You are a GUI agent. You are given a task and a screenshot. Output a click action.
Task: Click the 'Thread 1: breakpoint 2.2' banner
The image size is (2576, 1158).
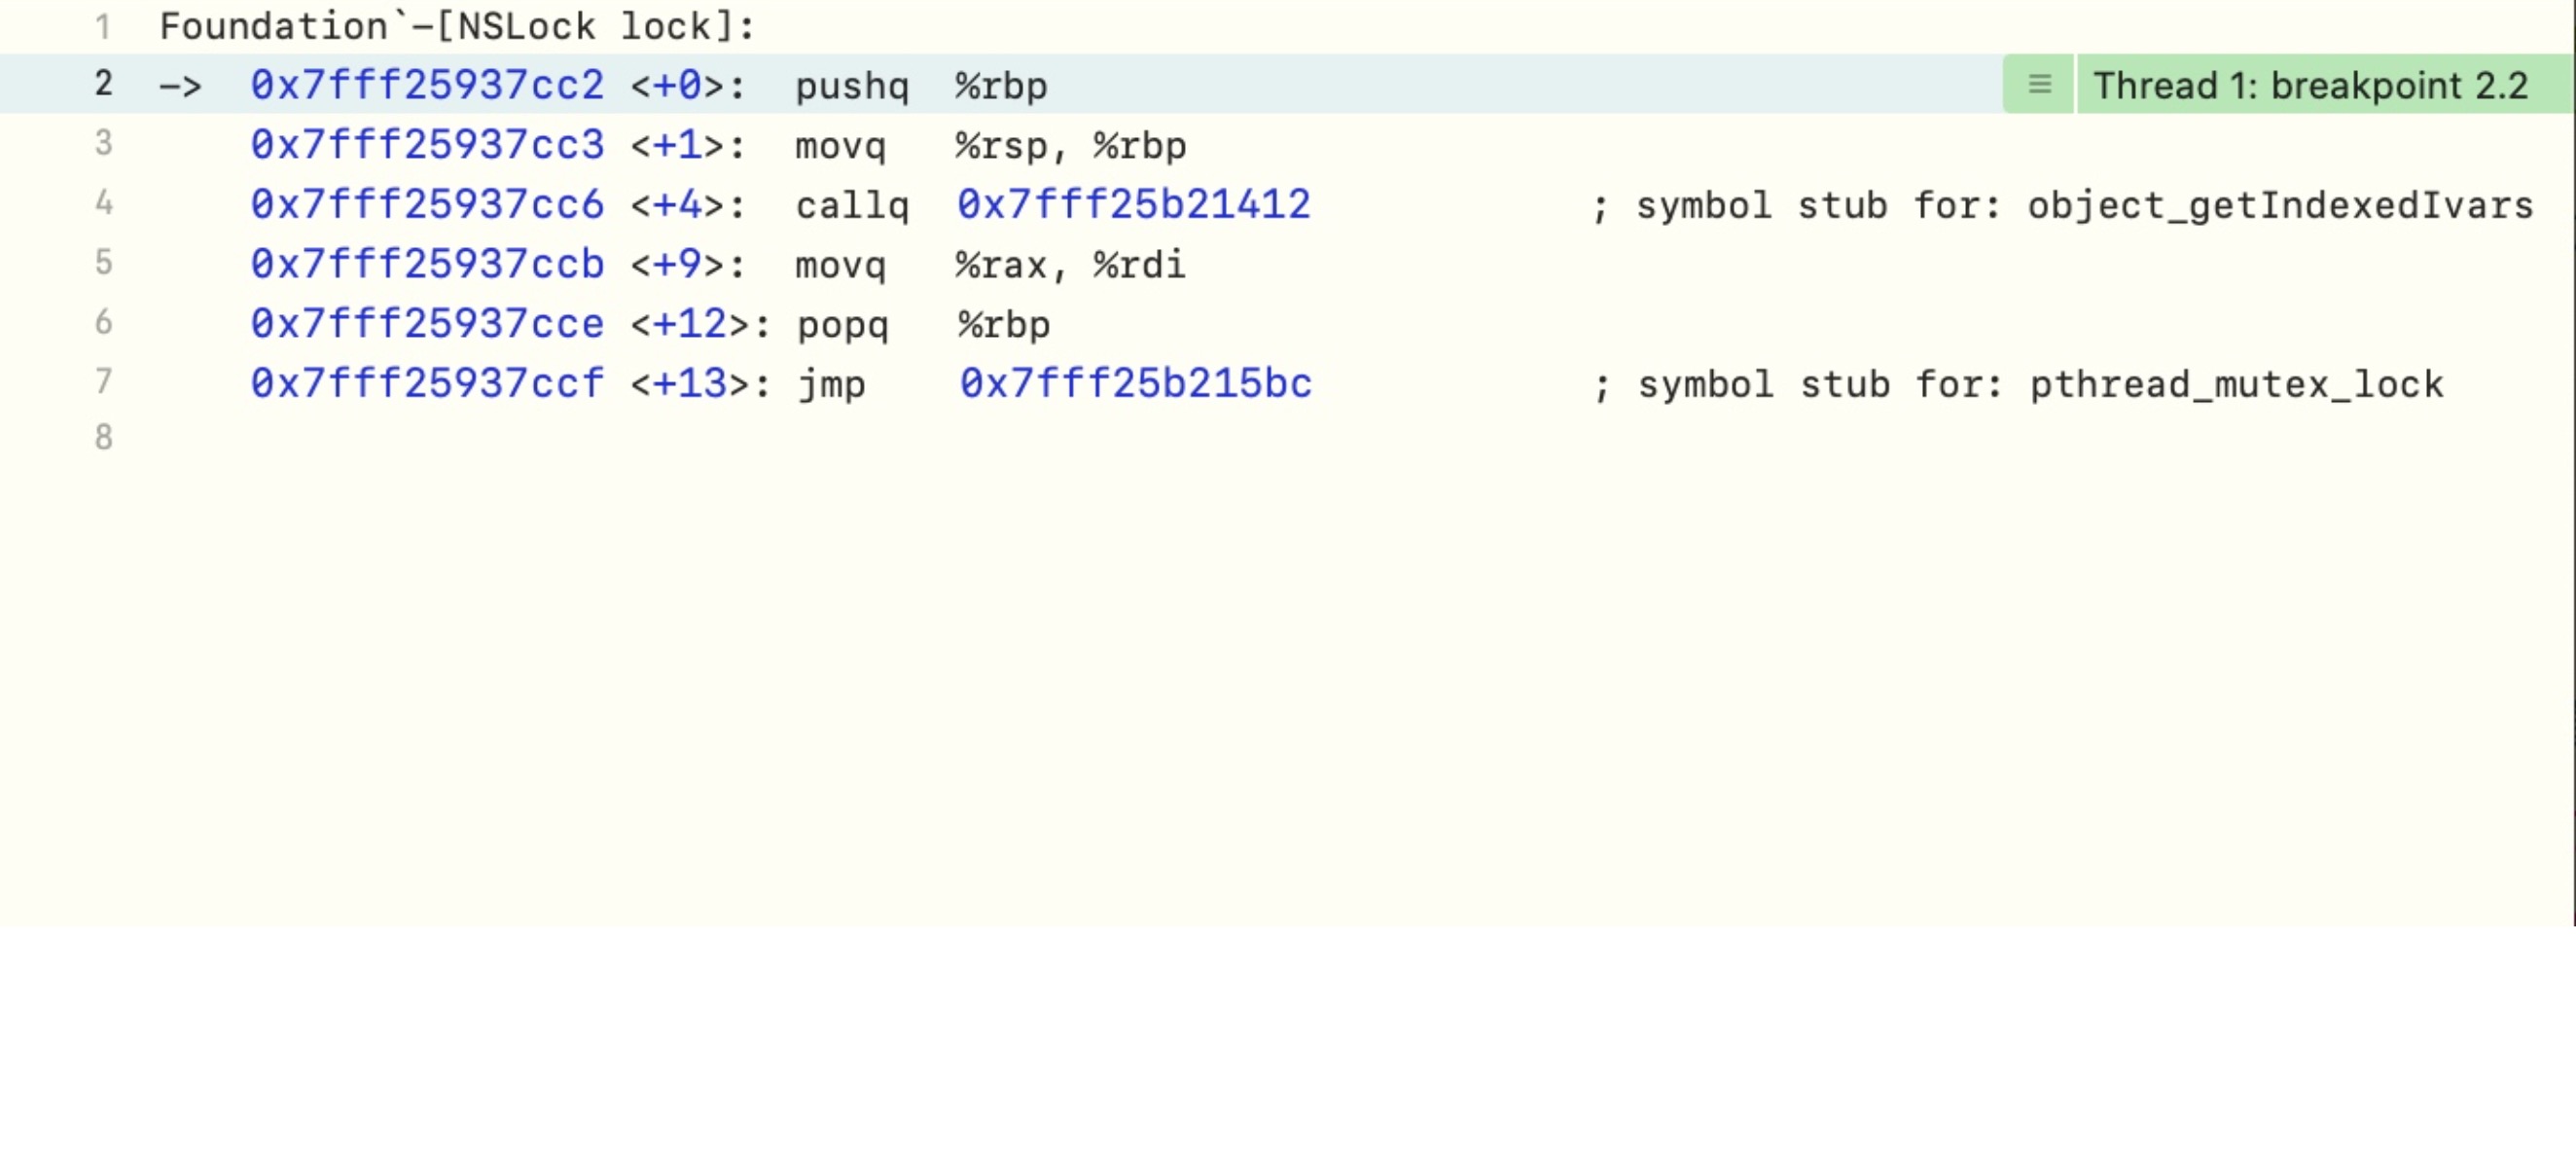point(2325,85)
